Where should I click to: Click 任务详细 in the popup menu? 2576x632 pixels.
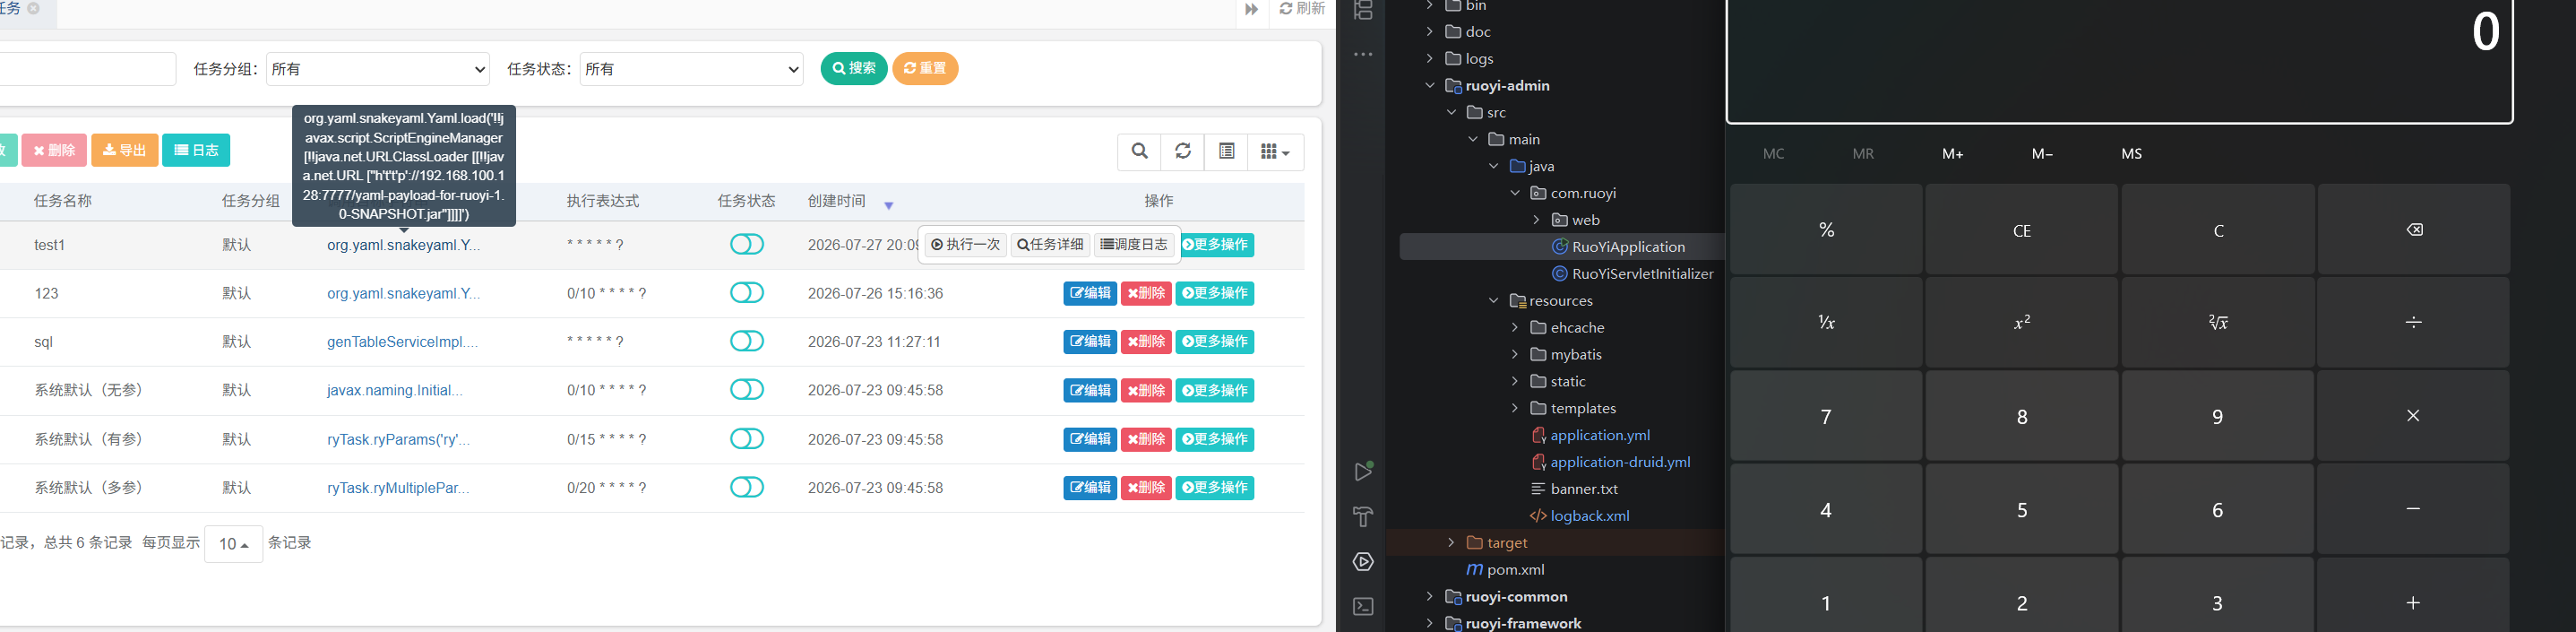[x=1051, y=245]
